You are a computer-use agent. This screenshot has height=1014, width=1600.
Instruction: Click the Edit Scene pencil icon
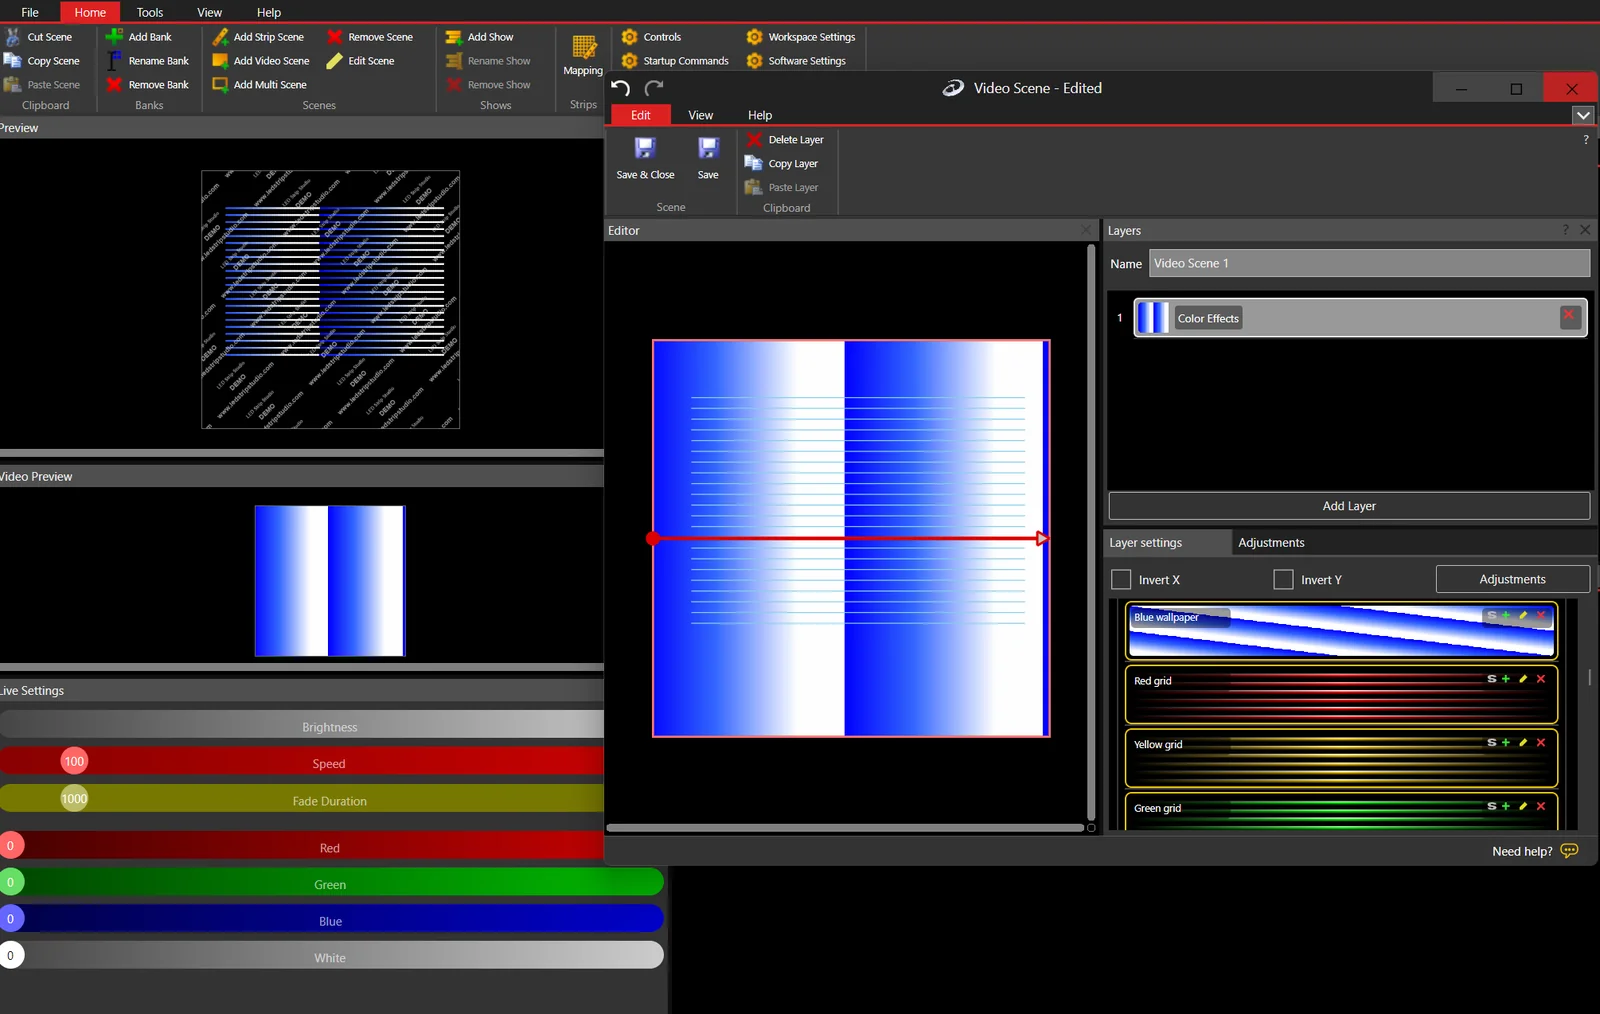tap(335, 61)
